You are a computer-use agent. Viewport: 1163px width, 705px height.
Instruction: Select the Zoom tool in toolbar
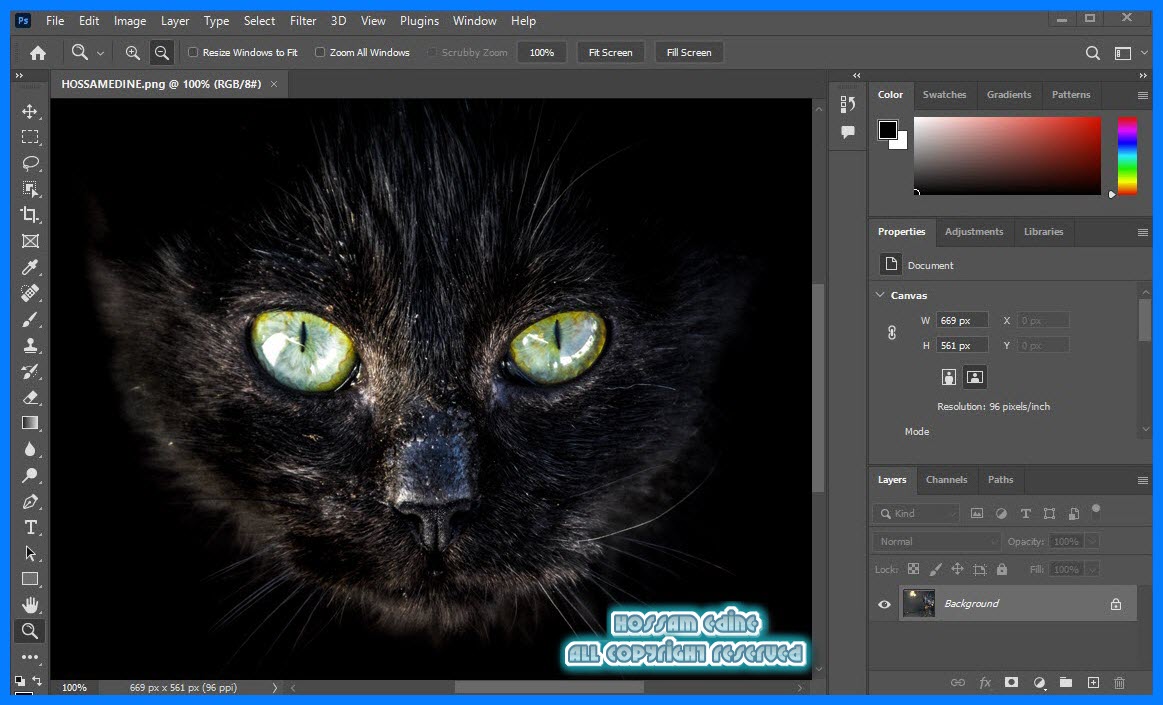pyautogui.click(x=30, y=631)
